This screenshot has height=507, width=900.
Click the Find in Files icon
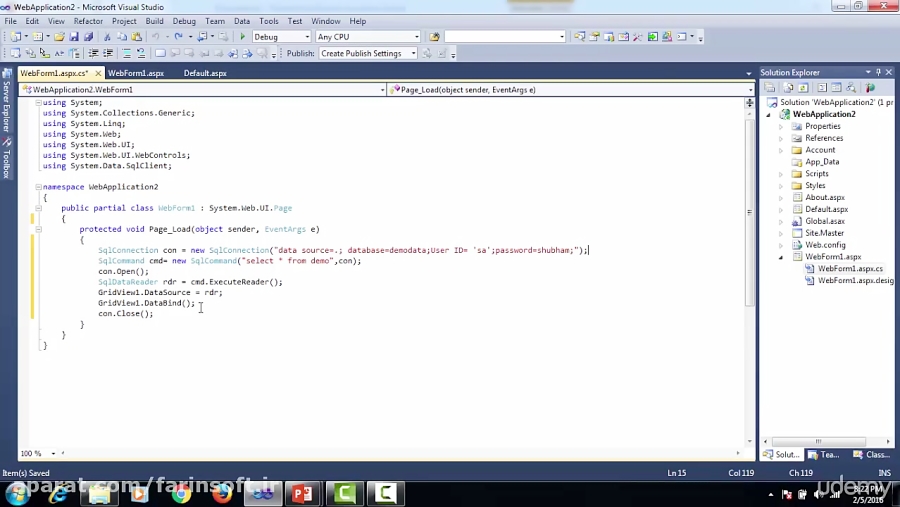coord(435,37)
